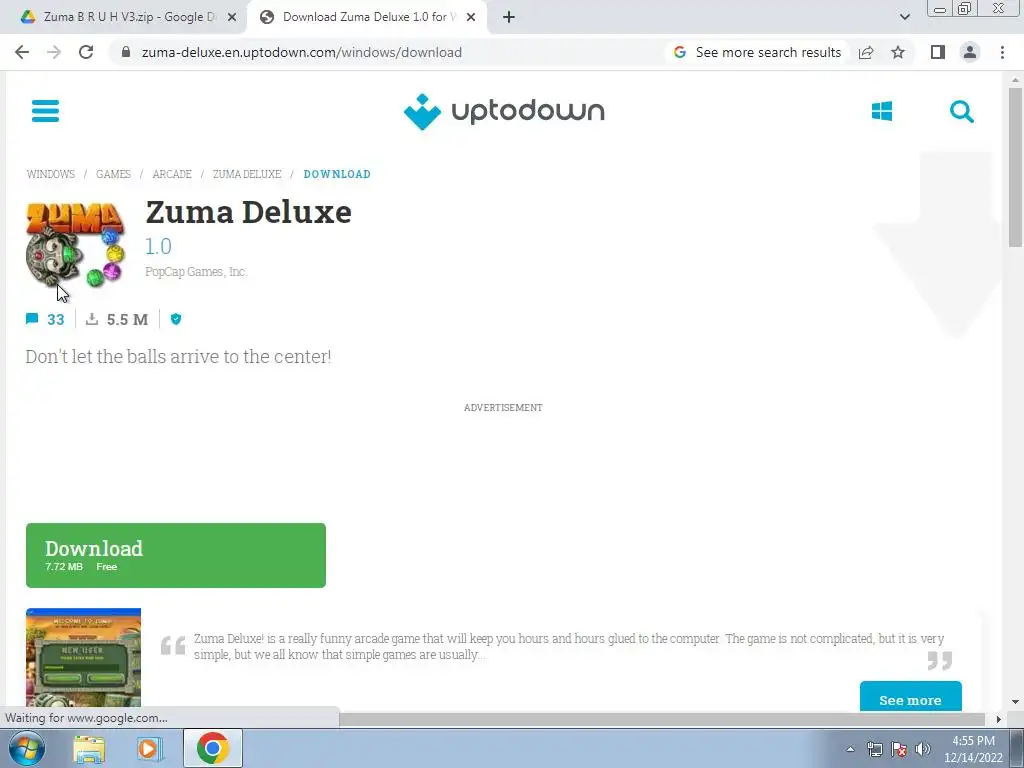1024x768 pixels.
Task: Open the Uptodown hamburger menu
Action: click(45, 111)
